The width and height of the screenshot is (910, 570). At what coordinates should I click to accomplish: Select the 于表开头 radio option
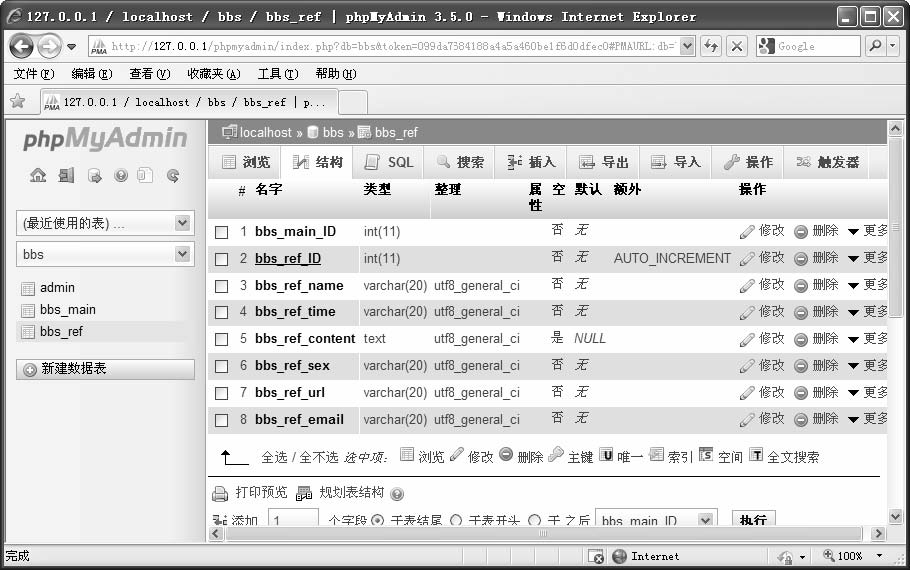coord(456,520)
